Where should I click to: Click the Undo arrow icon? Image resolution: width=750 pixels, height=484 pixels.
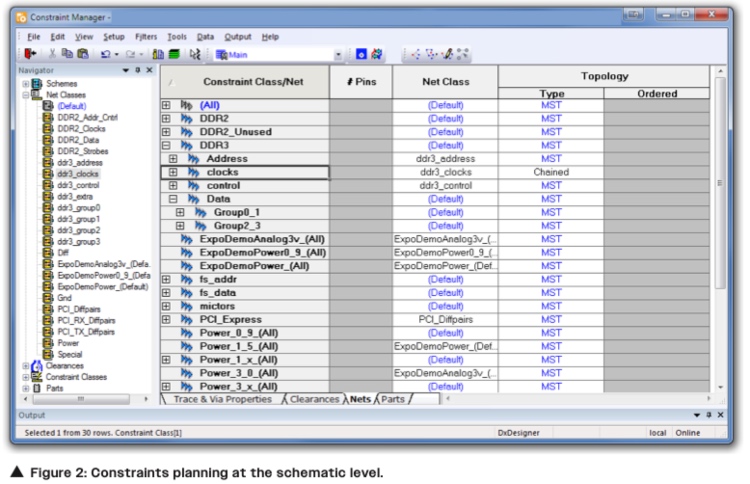(x=105, y=54)
